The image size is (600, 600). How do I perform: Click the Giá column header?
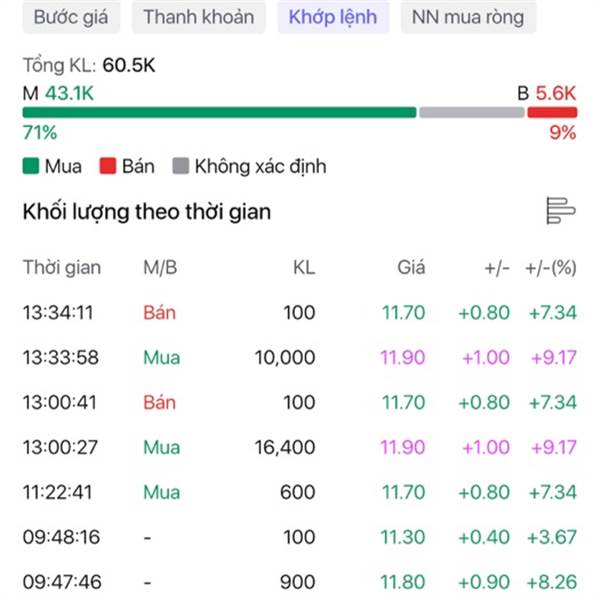[x=411, y=267]
